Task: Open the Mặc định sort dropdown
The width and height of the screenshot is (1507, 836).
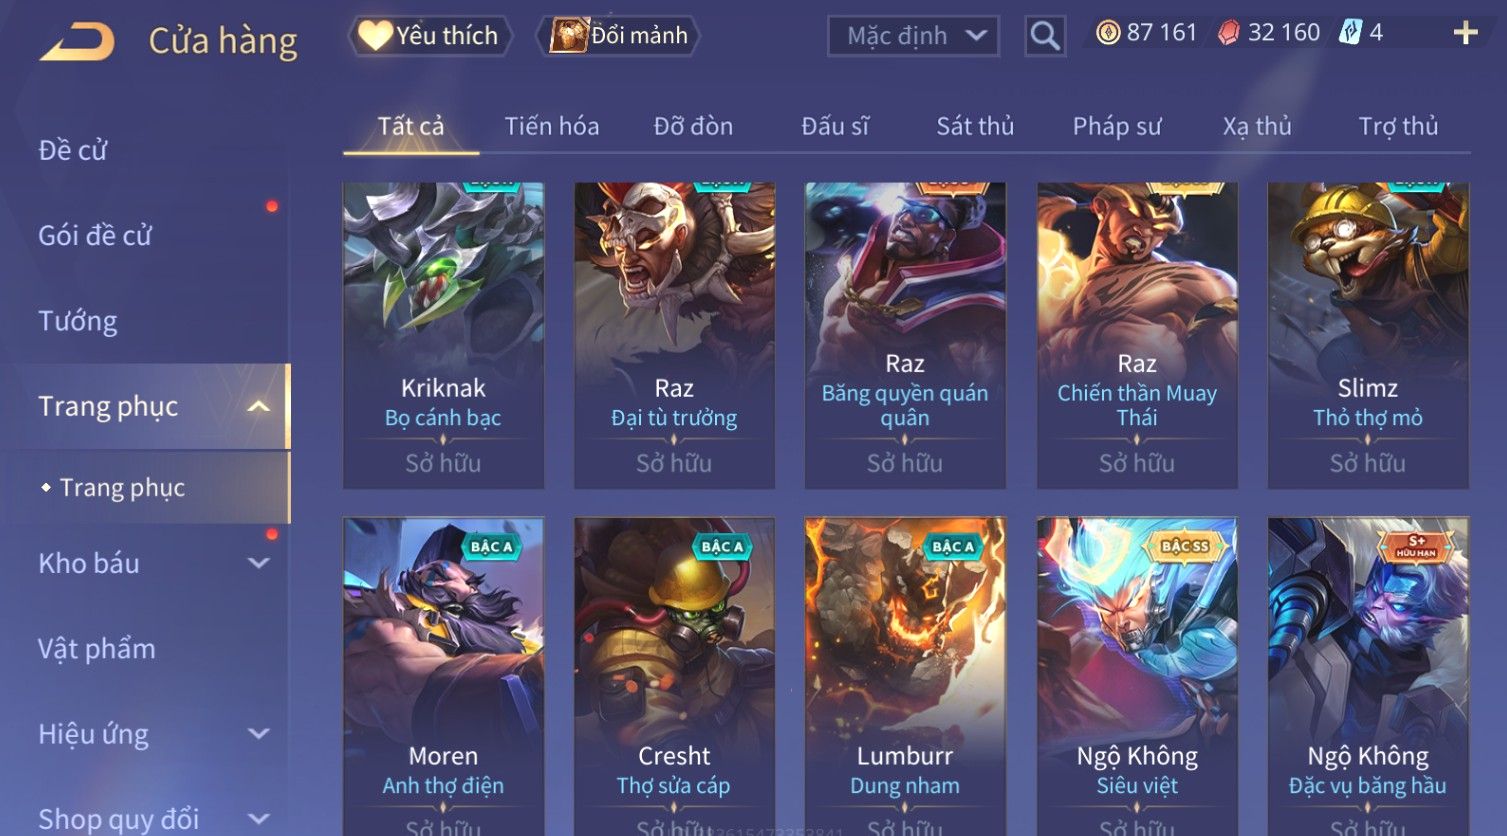Action: [913, 36]
